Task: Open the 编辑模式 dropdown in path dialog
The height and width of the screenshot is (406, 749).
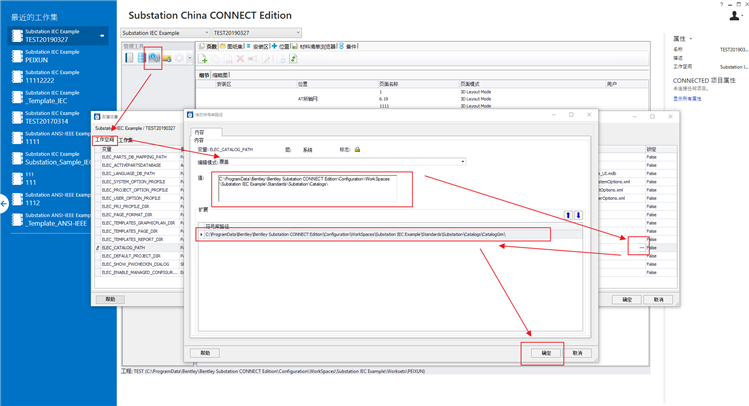Action: [x=342, y=162]
